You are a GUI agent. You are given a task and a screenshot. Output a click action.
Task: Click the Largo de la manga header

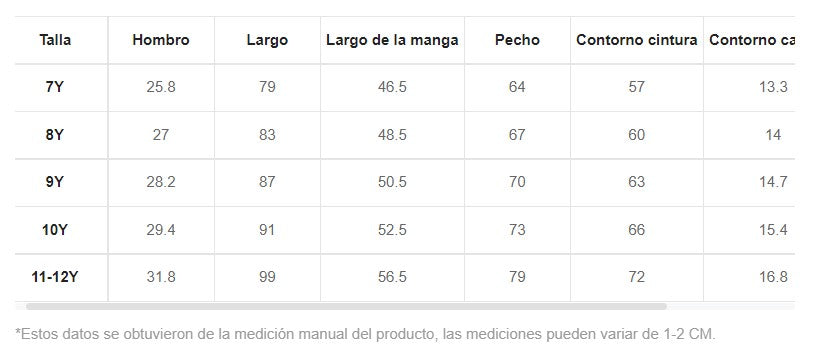click(x=392, y=40)
